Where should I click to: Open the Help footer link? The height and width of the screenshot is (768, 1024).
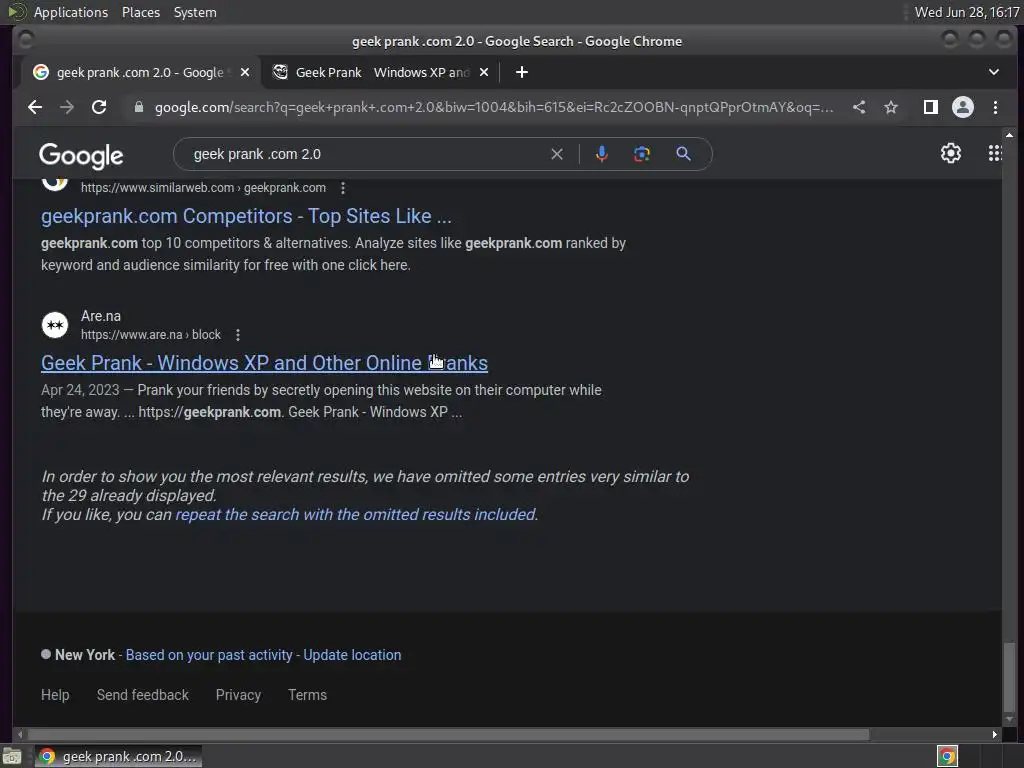pyautogui.click(x=55, y=695)
